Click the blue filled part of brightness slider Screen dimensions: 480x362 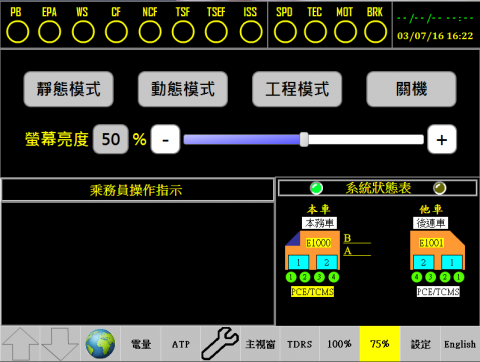click(242, 139)
